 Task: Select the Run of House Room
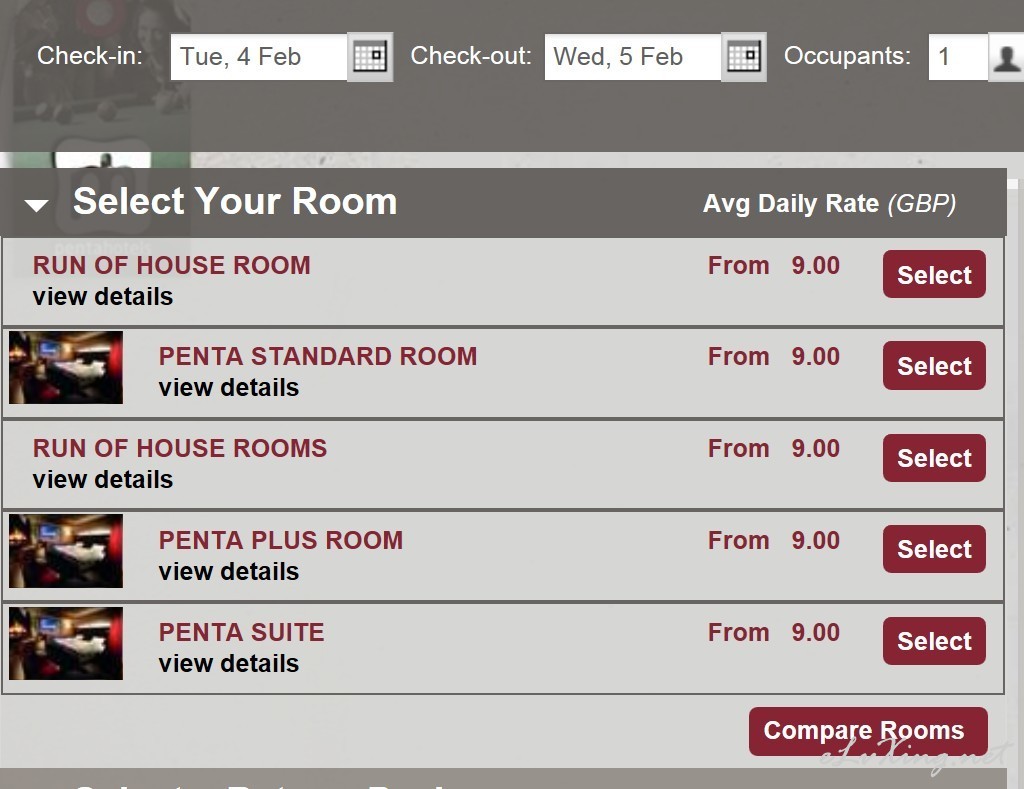pyautogui.click(x=934, y=274)
